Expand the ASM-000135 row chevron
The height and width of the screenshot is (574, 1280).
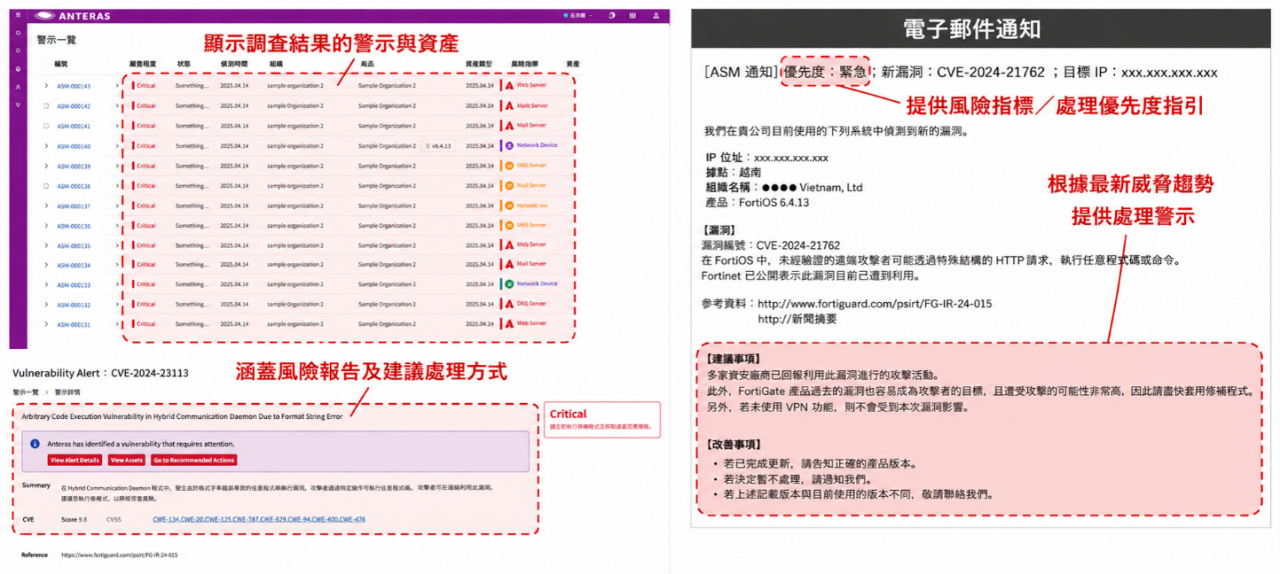click(46, 245)
